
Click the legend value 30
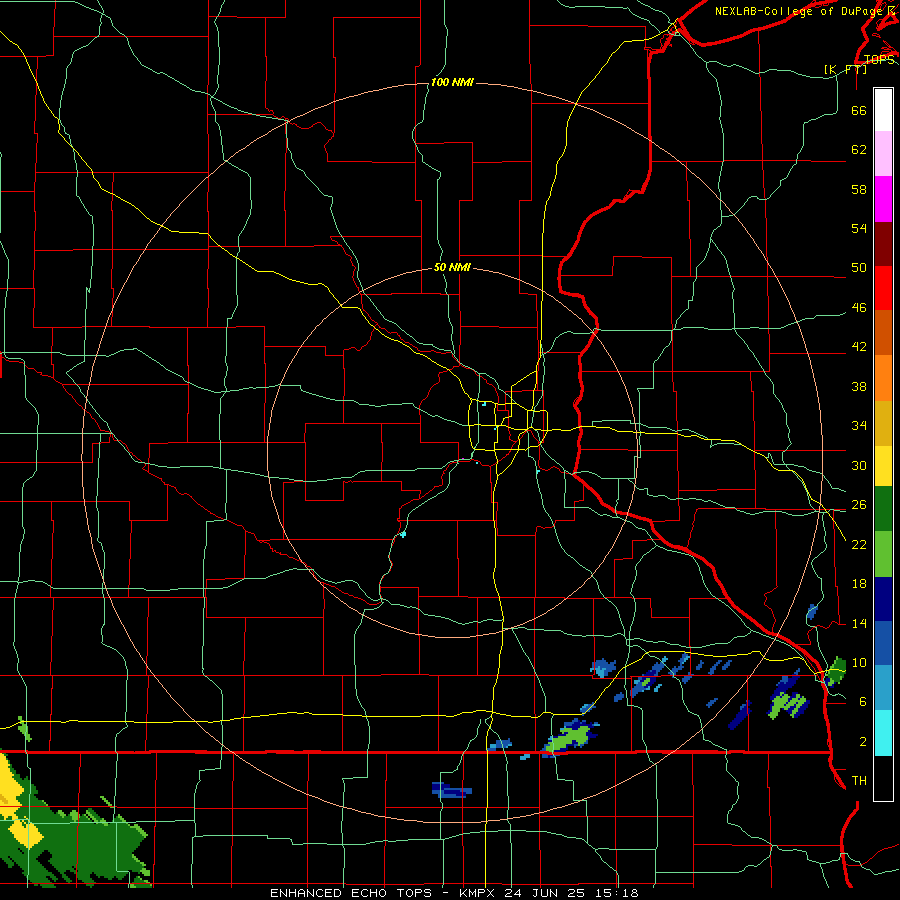(x=859, y=465)
